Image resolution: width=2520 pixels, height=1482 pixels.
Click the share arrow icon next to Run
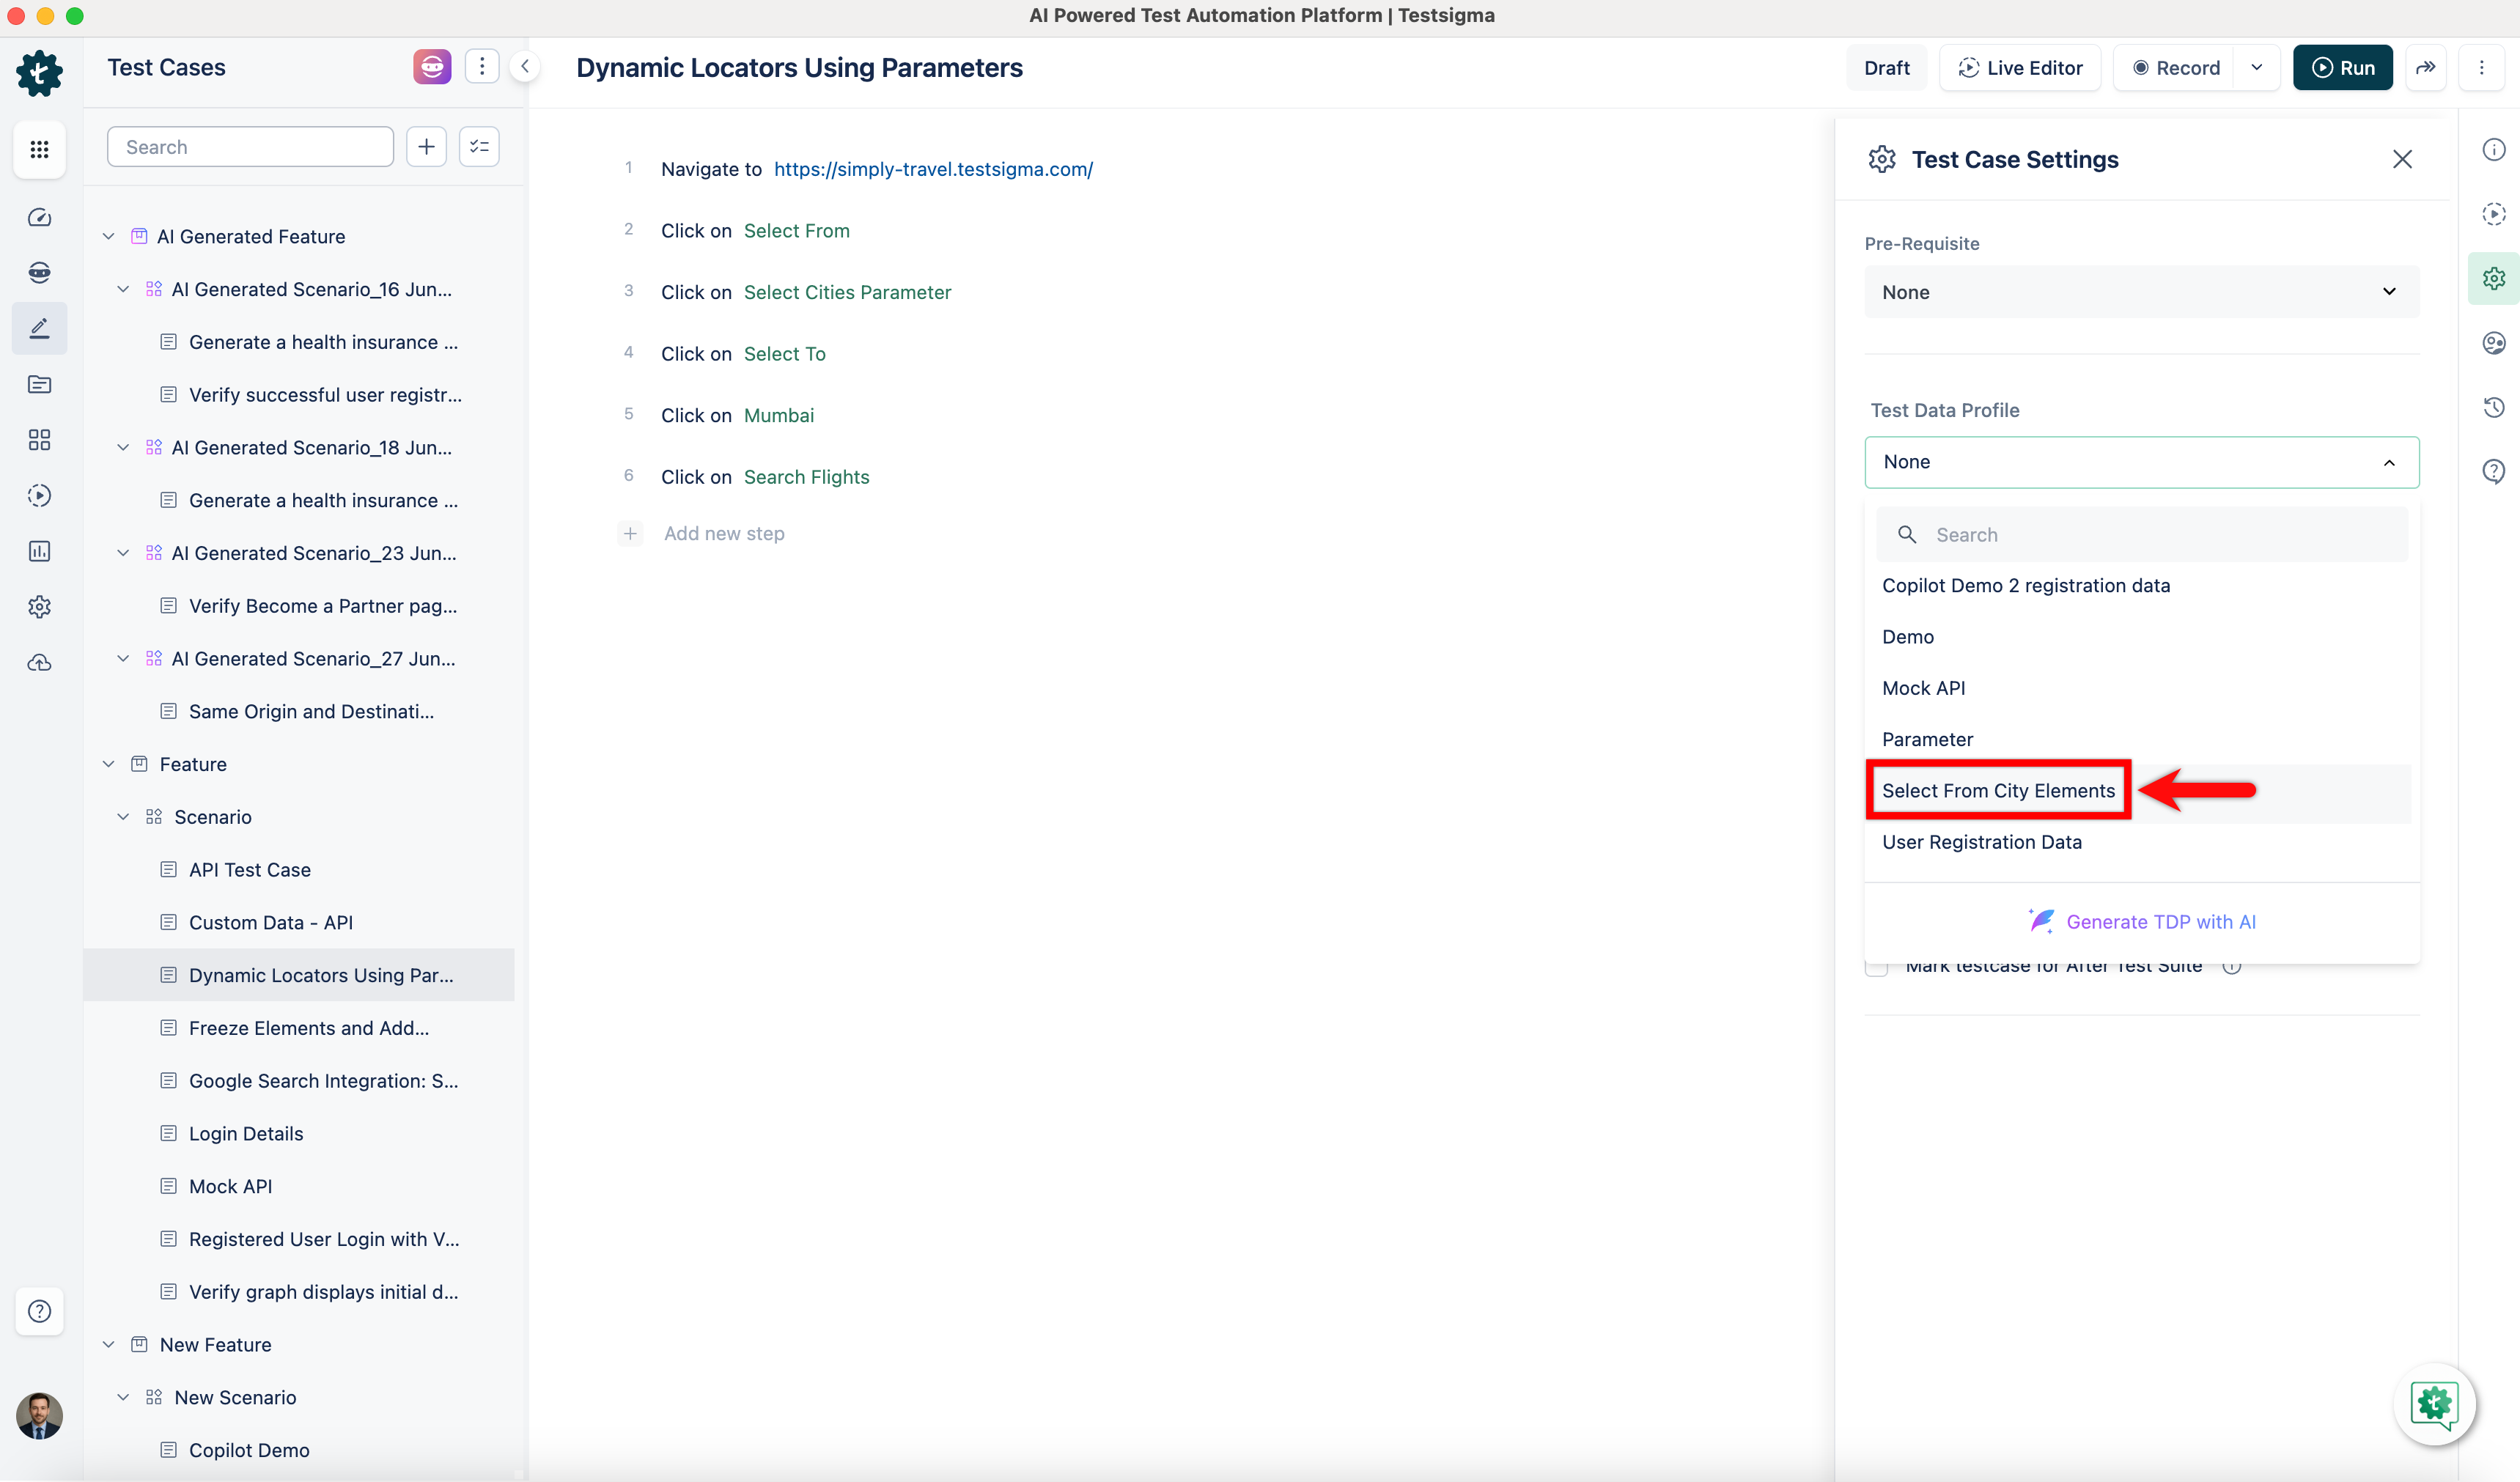tap(2425, 67)
